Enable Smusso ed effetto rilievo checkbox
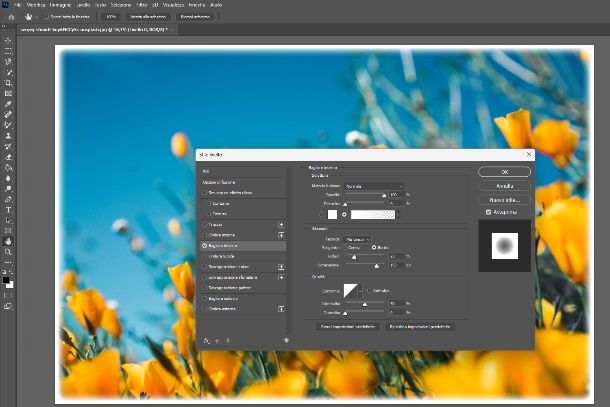The height and width of the screenshot is (407, 610). click(x=205, y=193)
